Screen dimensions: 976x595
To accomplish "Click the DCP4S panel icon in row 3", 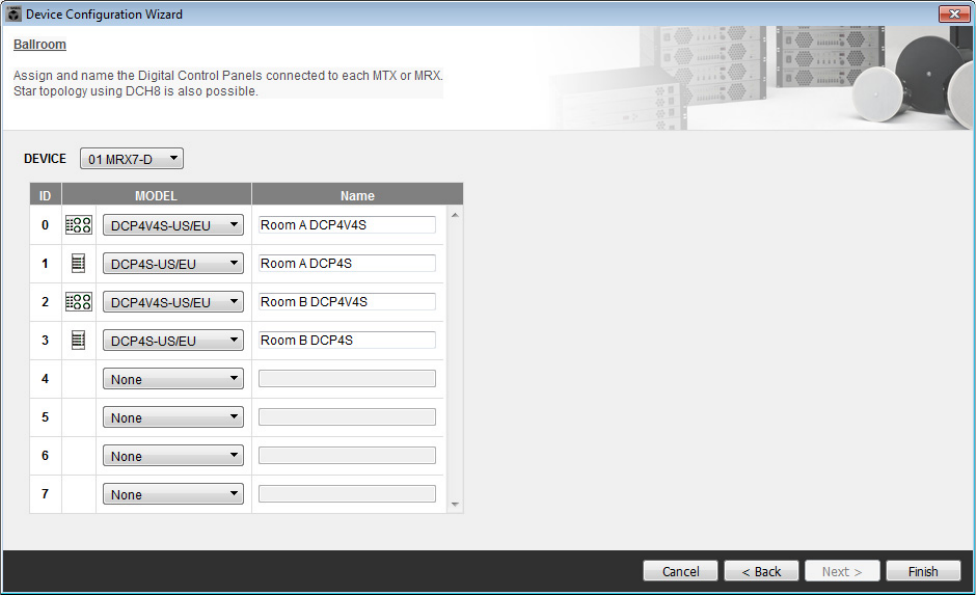I will tap(78, 340).
